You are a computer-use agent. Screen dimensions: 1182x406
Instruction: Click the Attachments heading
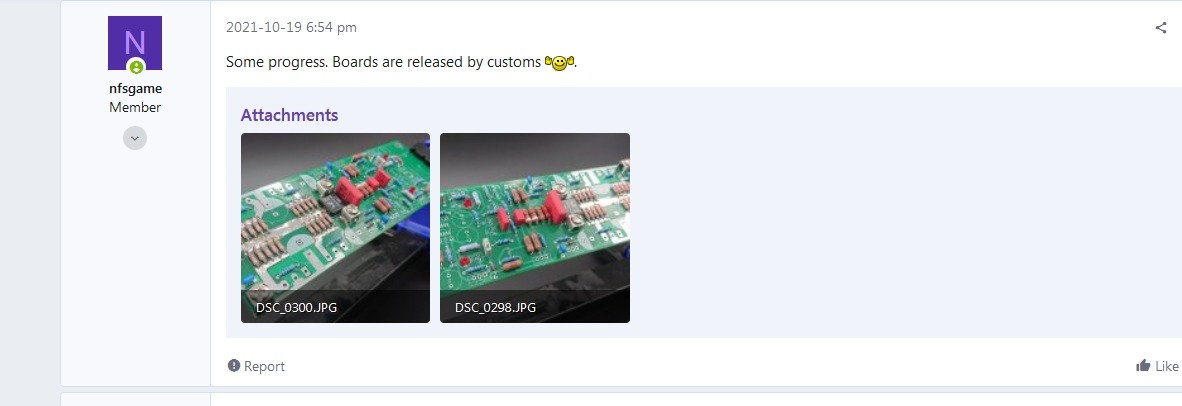click(x=289, y=115)
